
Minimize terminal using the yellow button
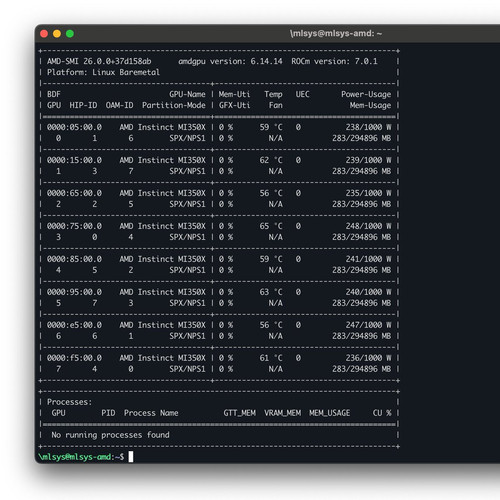pos(57,34)
